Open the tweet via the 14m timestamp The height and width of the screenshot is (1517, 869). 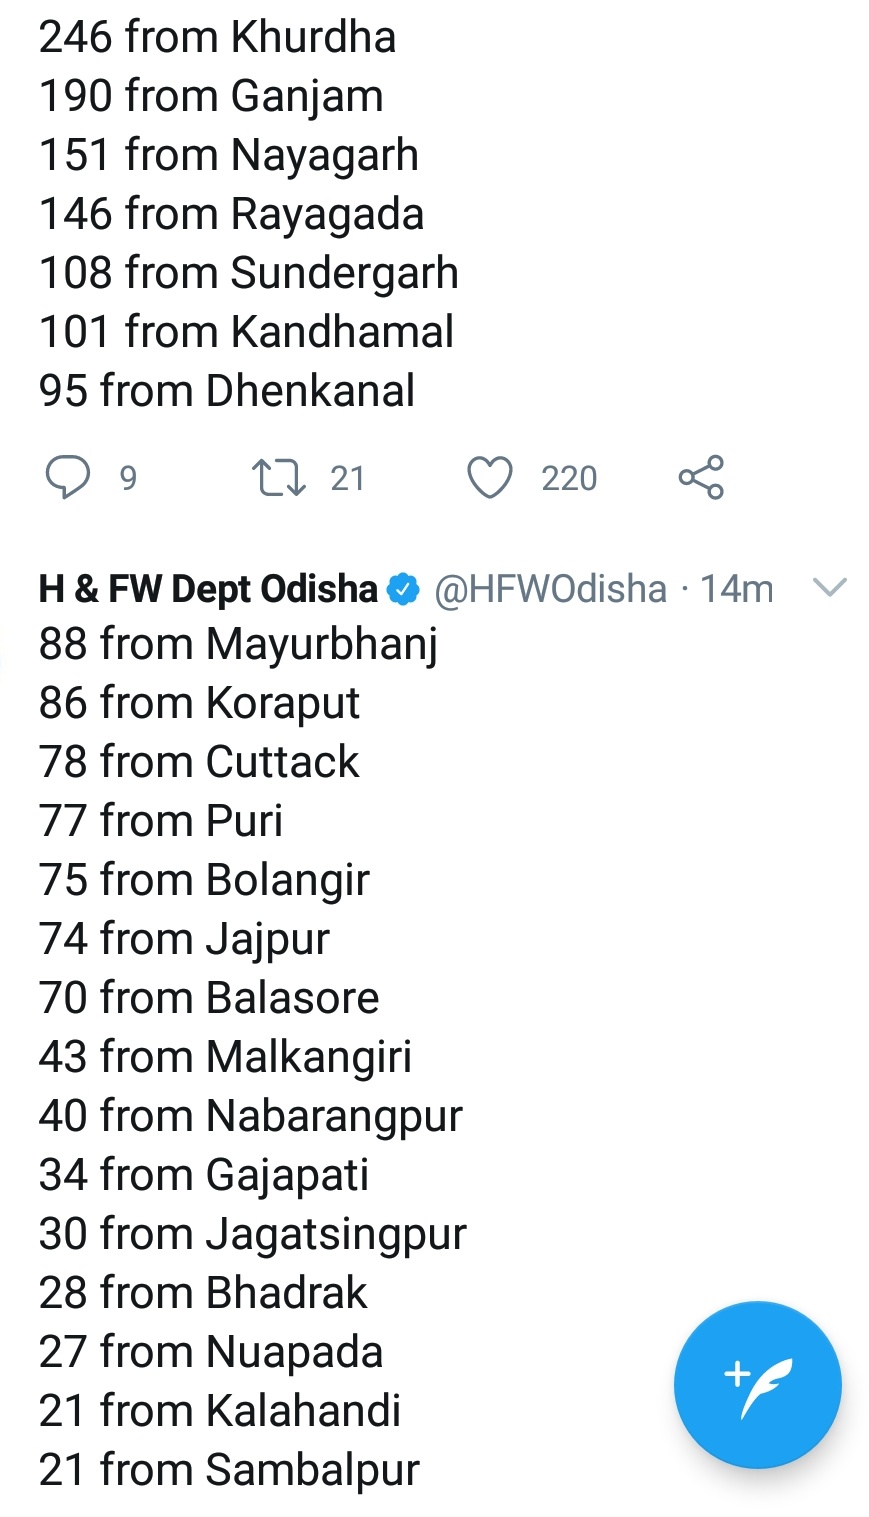(x=736, y=590)
